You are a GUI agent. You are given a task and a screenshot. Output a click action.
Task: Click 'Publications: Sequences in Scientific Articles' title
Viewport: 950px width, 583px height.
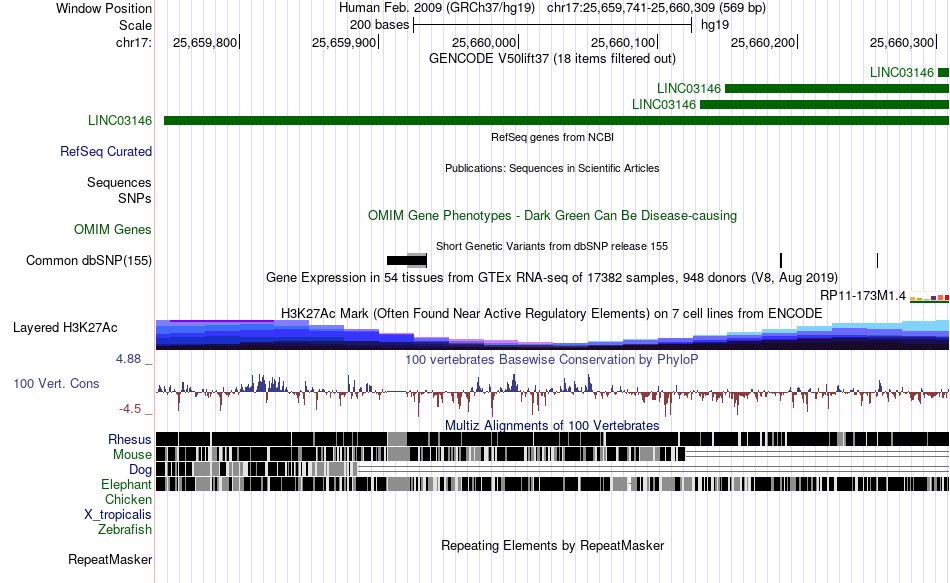click(553, 168)
